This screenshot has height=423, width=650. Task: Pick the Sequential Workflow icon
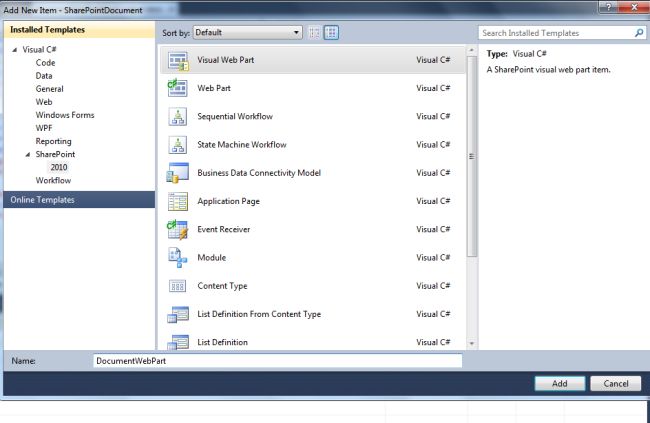(x=178, y=117)
